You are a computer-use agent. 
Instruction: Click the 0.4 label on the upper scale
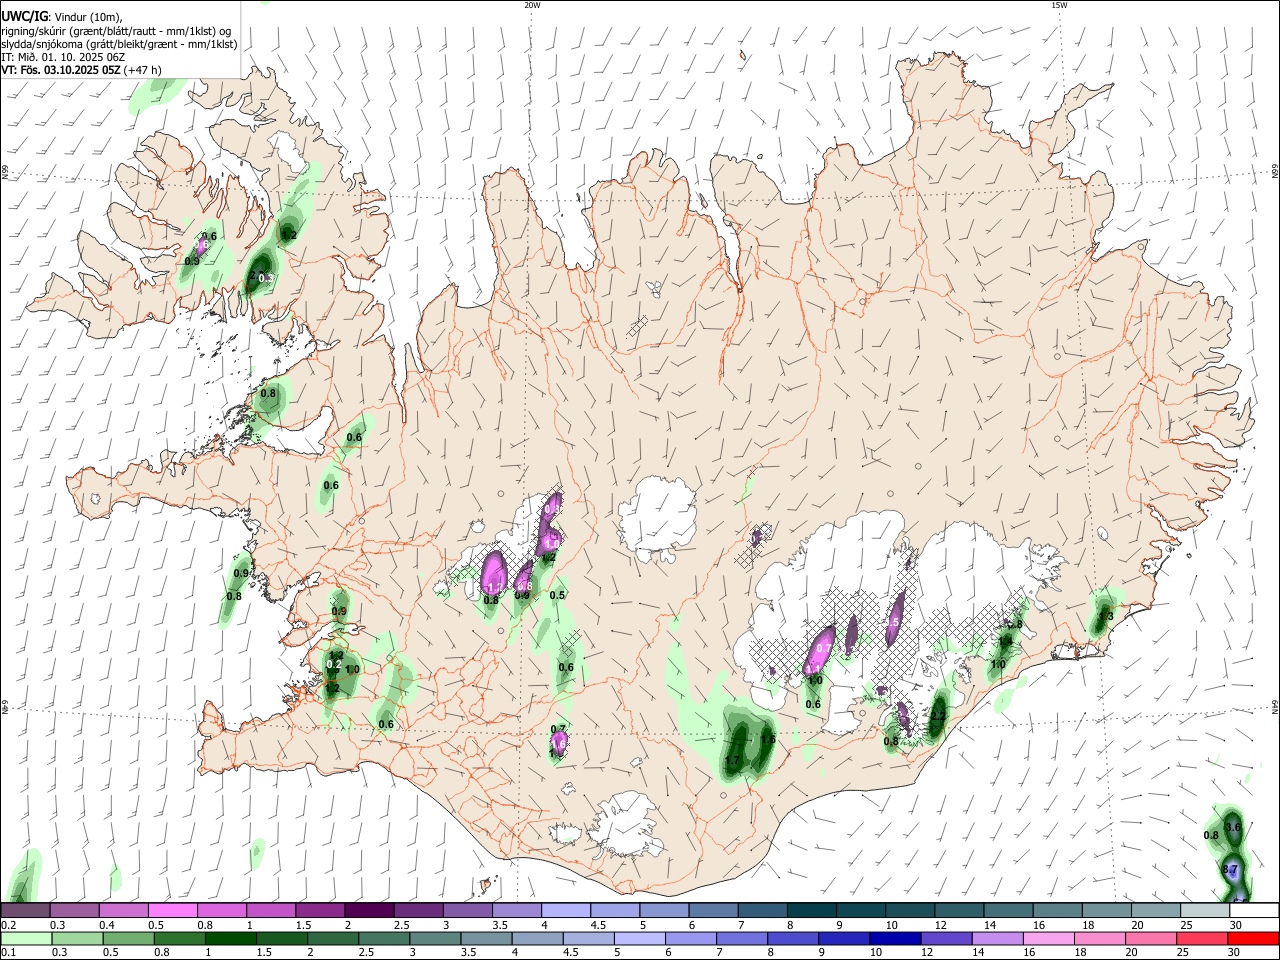pyautogui.click(x=107, y=925)
